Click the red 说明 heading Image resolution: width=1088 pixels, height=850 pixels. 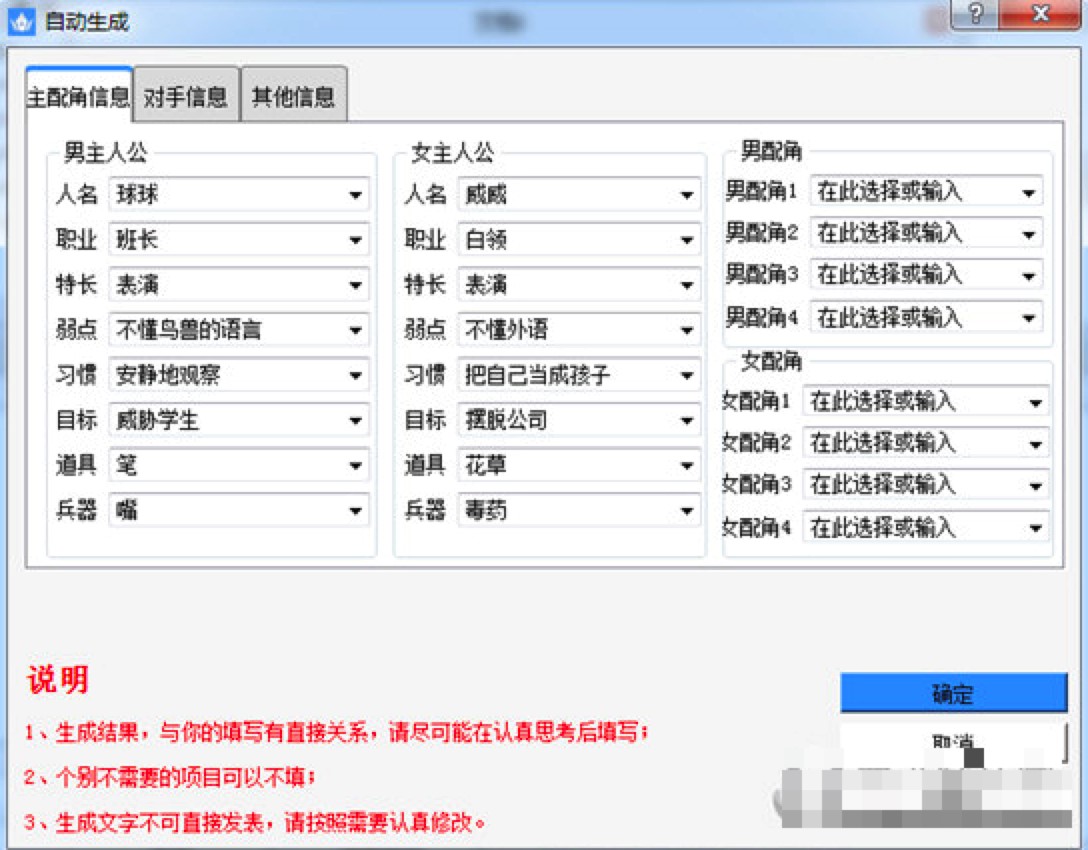point(58,679)
